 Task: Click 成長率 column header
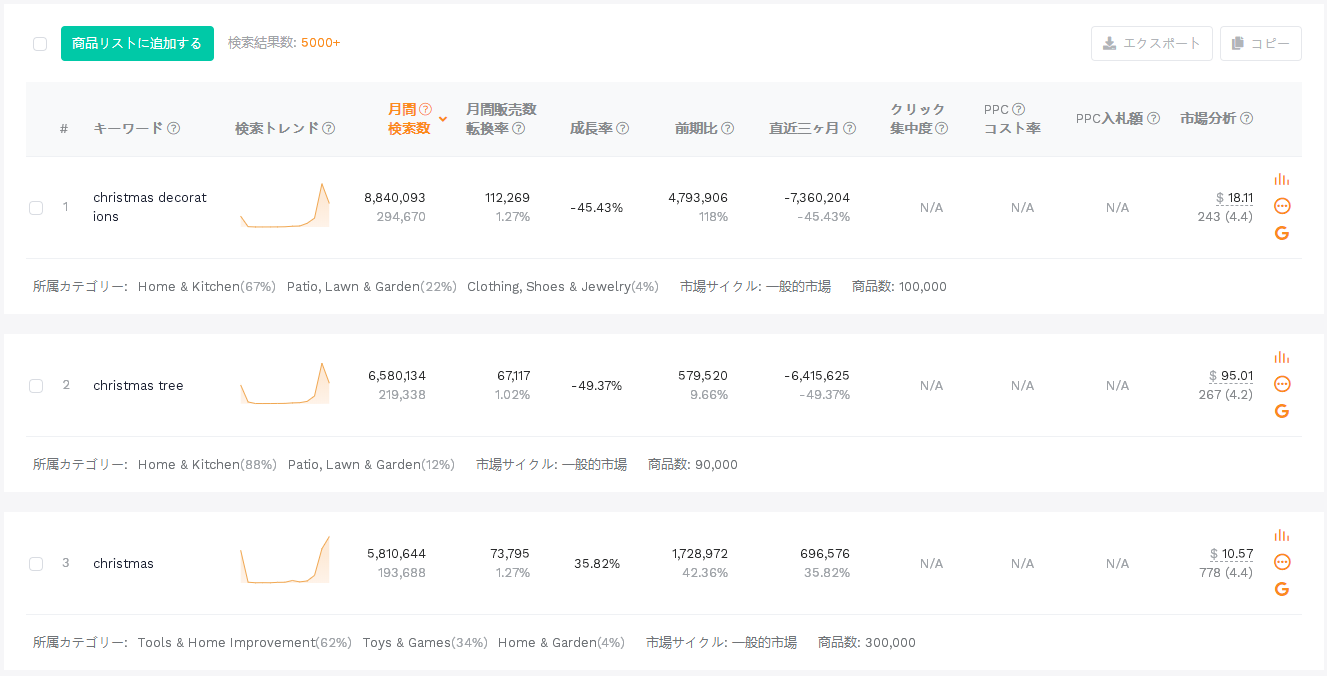tap(591, 128)
